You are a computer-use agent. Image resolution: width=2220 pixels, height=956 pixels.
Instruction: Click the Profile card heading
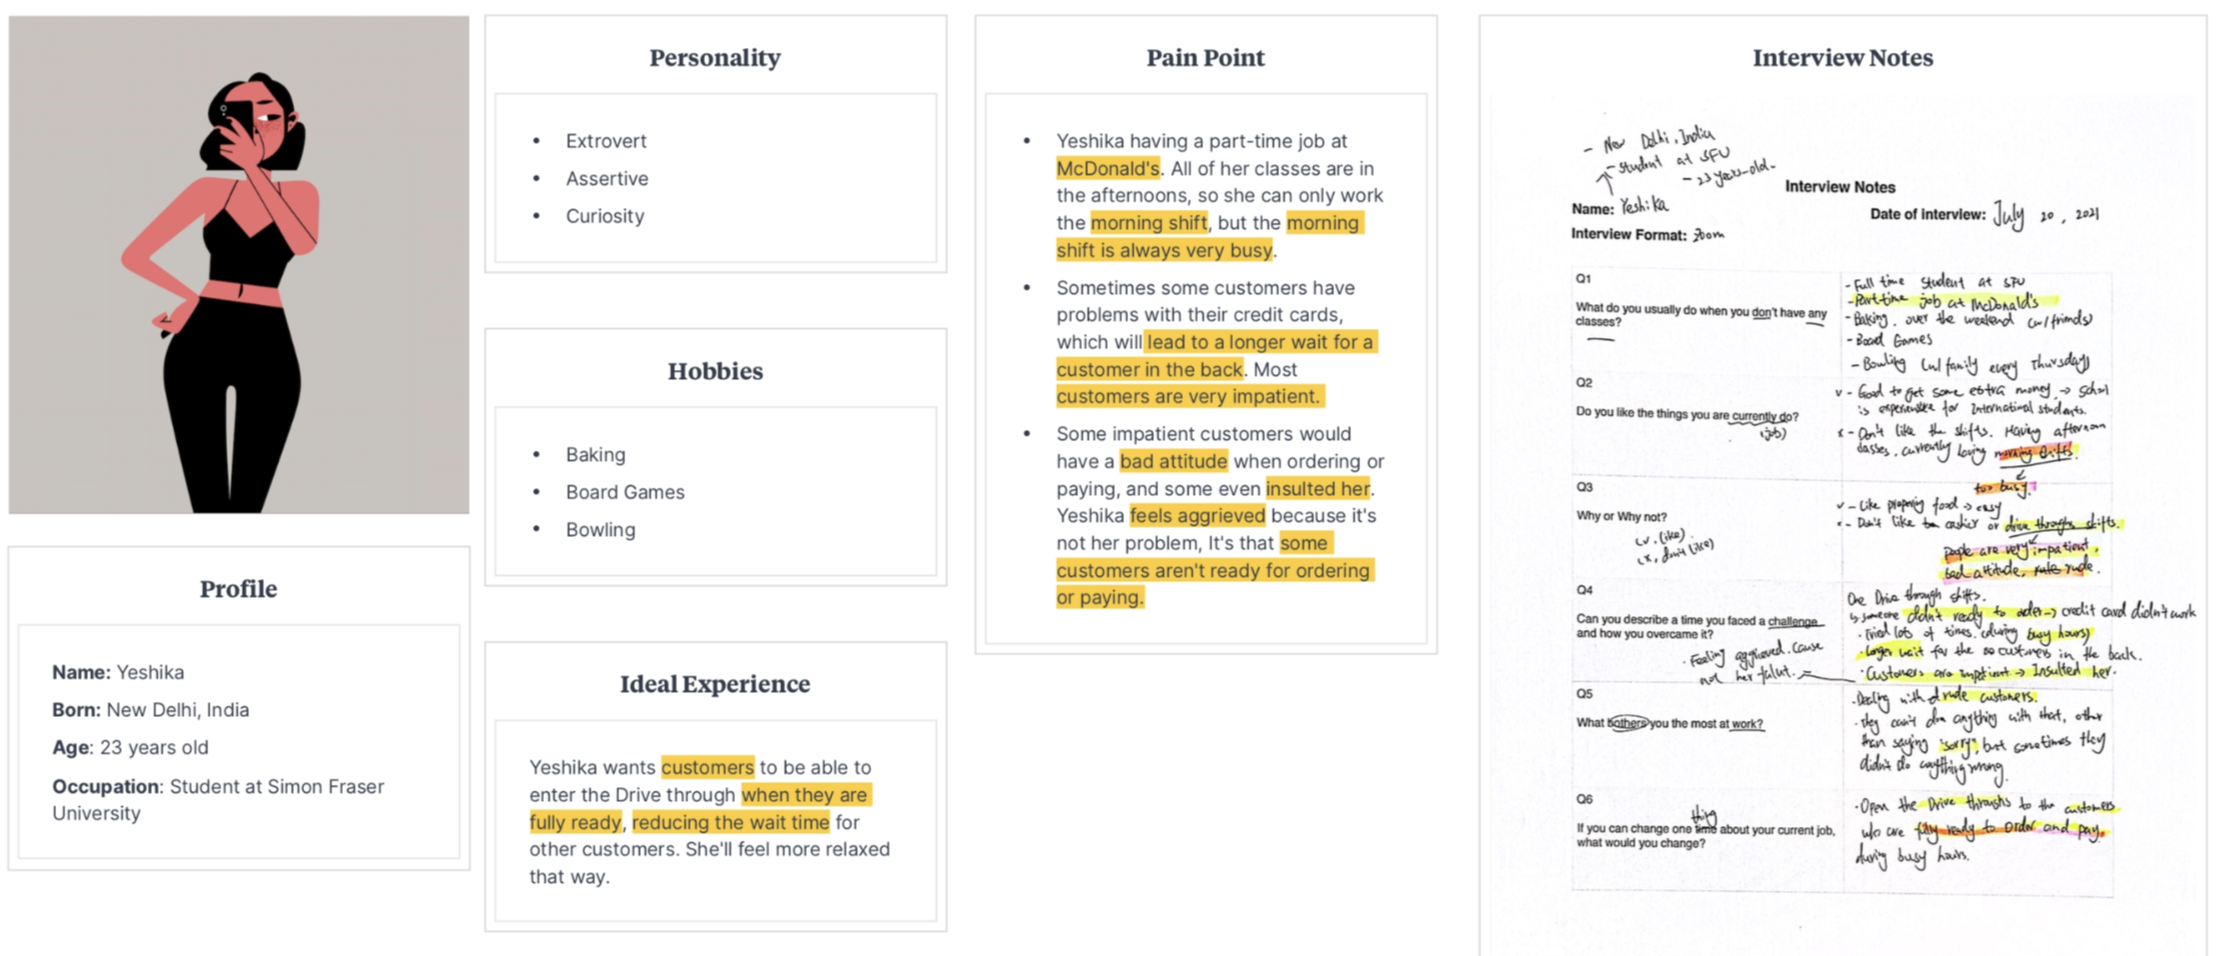point(238,589)
